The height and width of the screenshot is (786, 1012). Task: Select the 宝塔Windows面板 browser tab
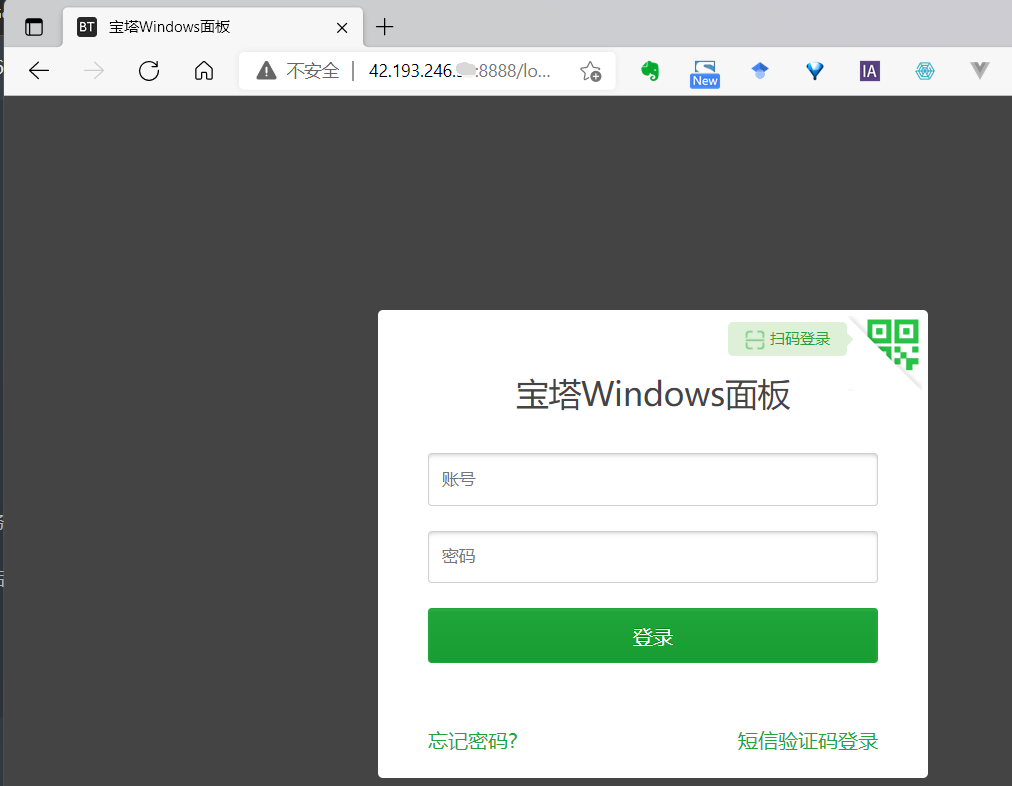pos(213,27)
